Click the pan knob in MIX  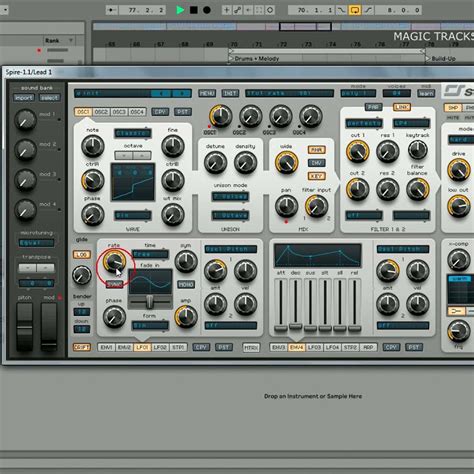(x=286, y=206)
